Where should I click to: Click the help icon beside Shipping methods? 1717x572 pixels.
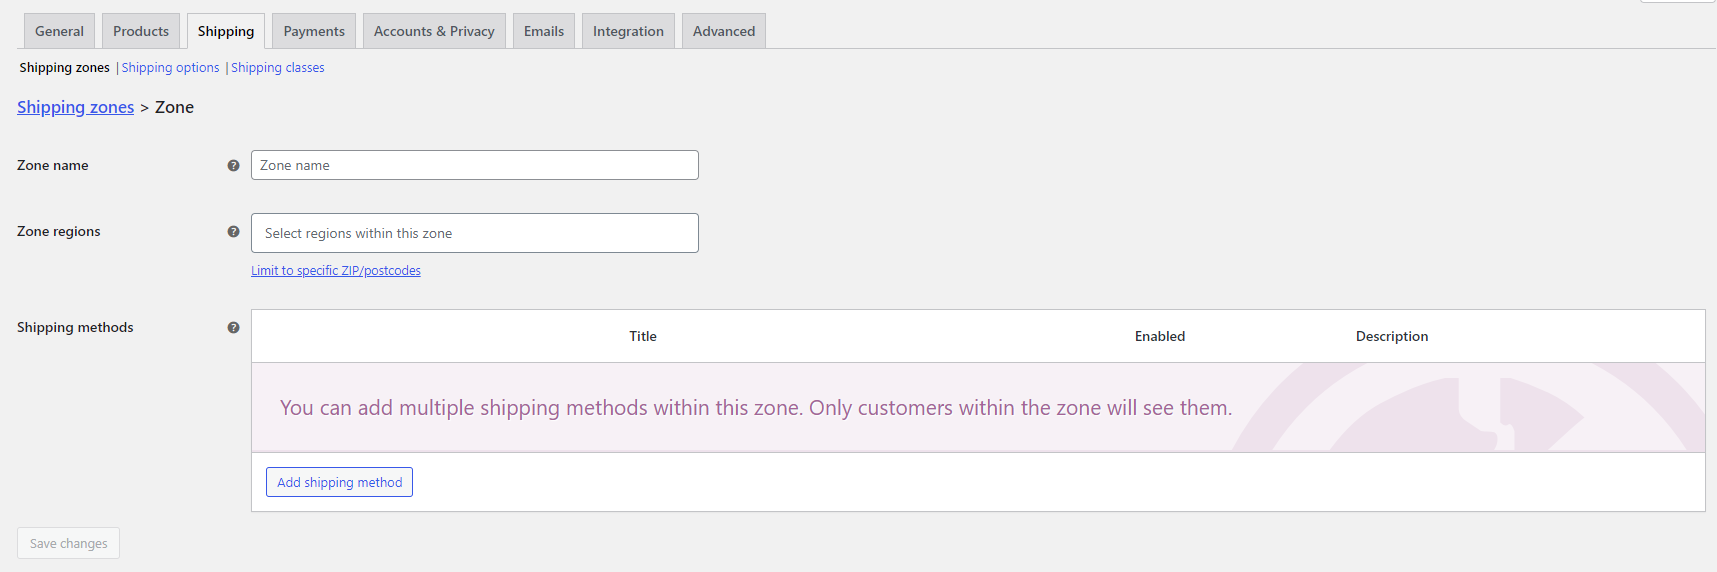pyautogui.click(x=233, y=328)
